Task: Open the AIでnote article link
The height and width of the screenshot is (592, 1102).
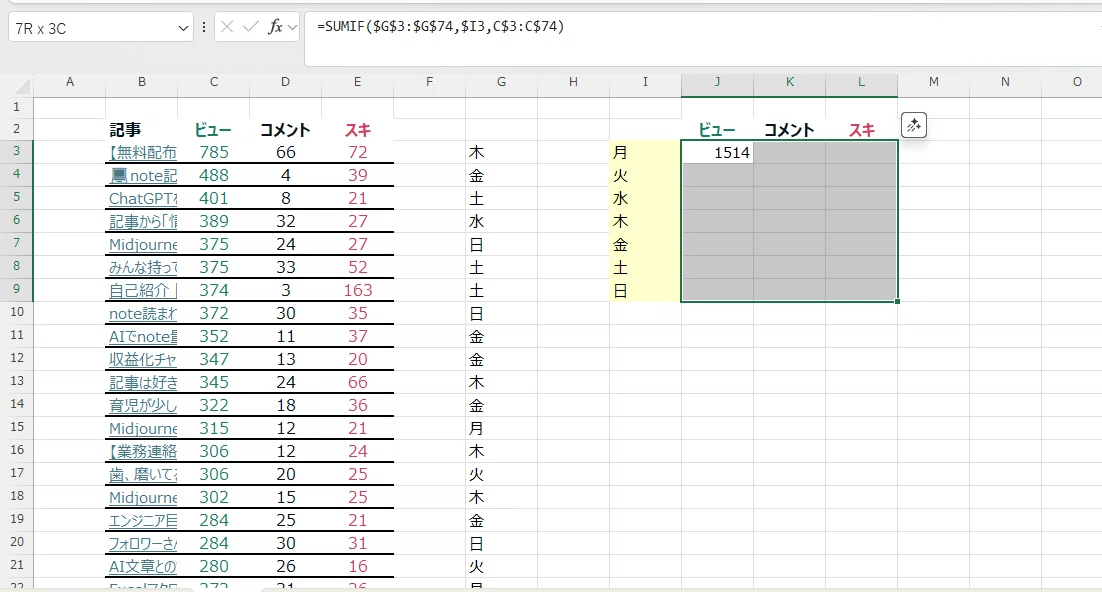Action: tap(143, 337)
